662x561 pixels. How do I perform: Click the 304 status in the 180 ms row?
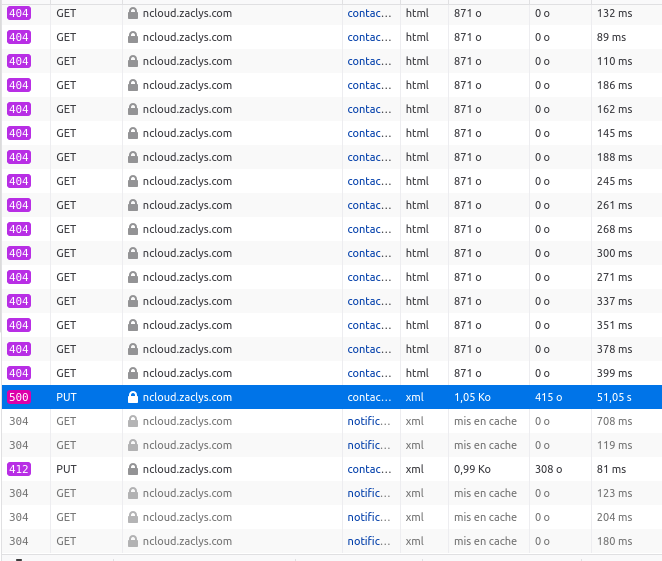tap(18, 541)
